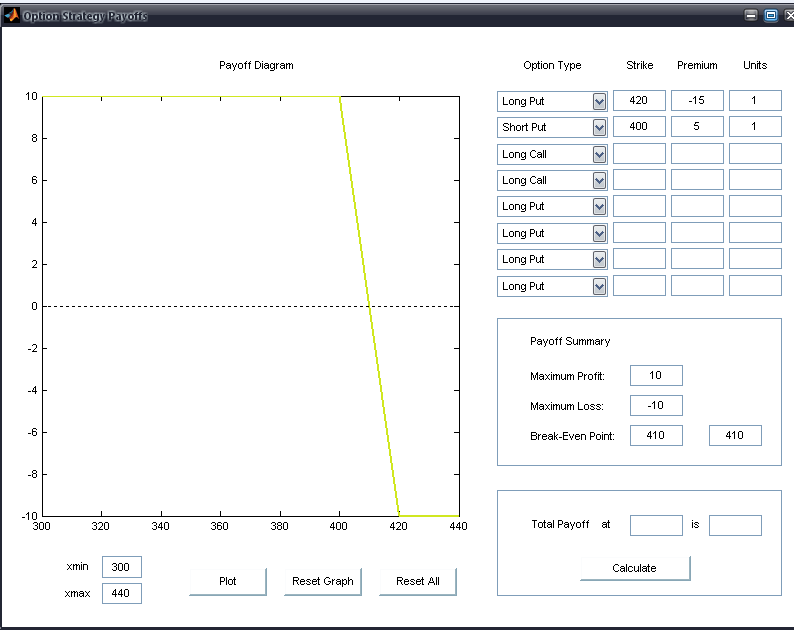Click the empty Units field in the fourth row

pyautogui.click(x=755, y=179)
